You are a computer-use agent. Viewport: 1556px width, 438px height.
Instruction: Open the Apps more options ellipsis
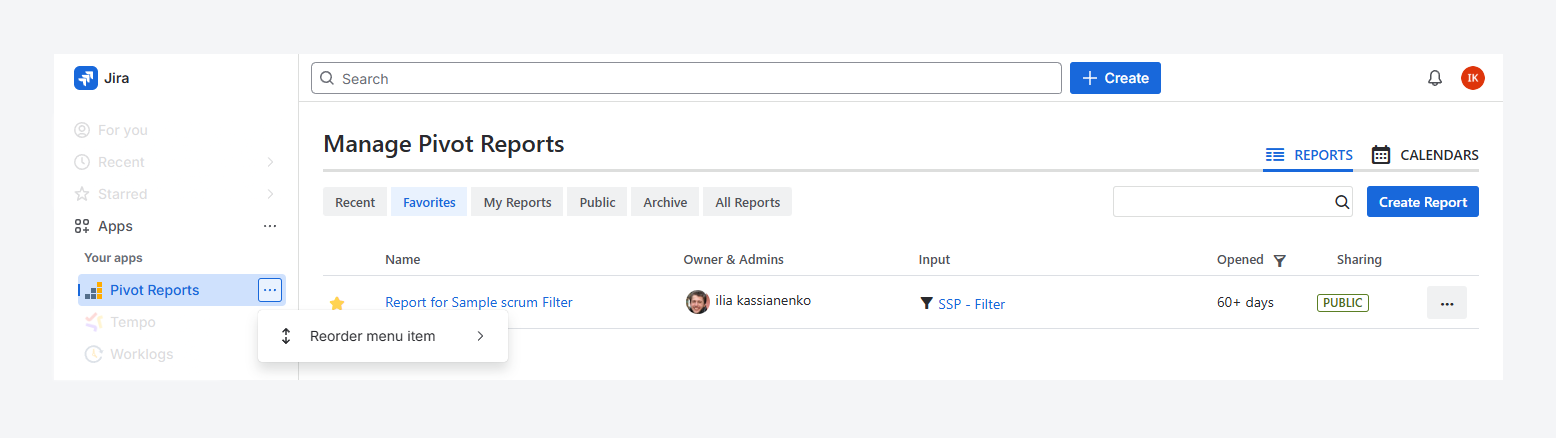click(x=270, y=226)
